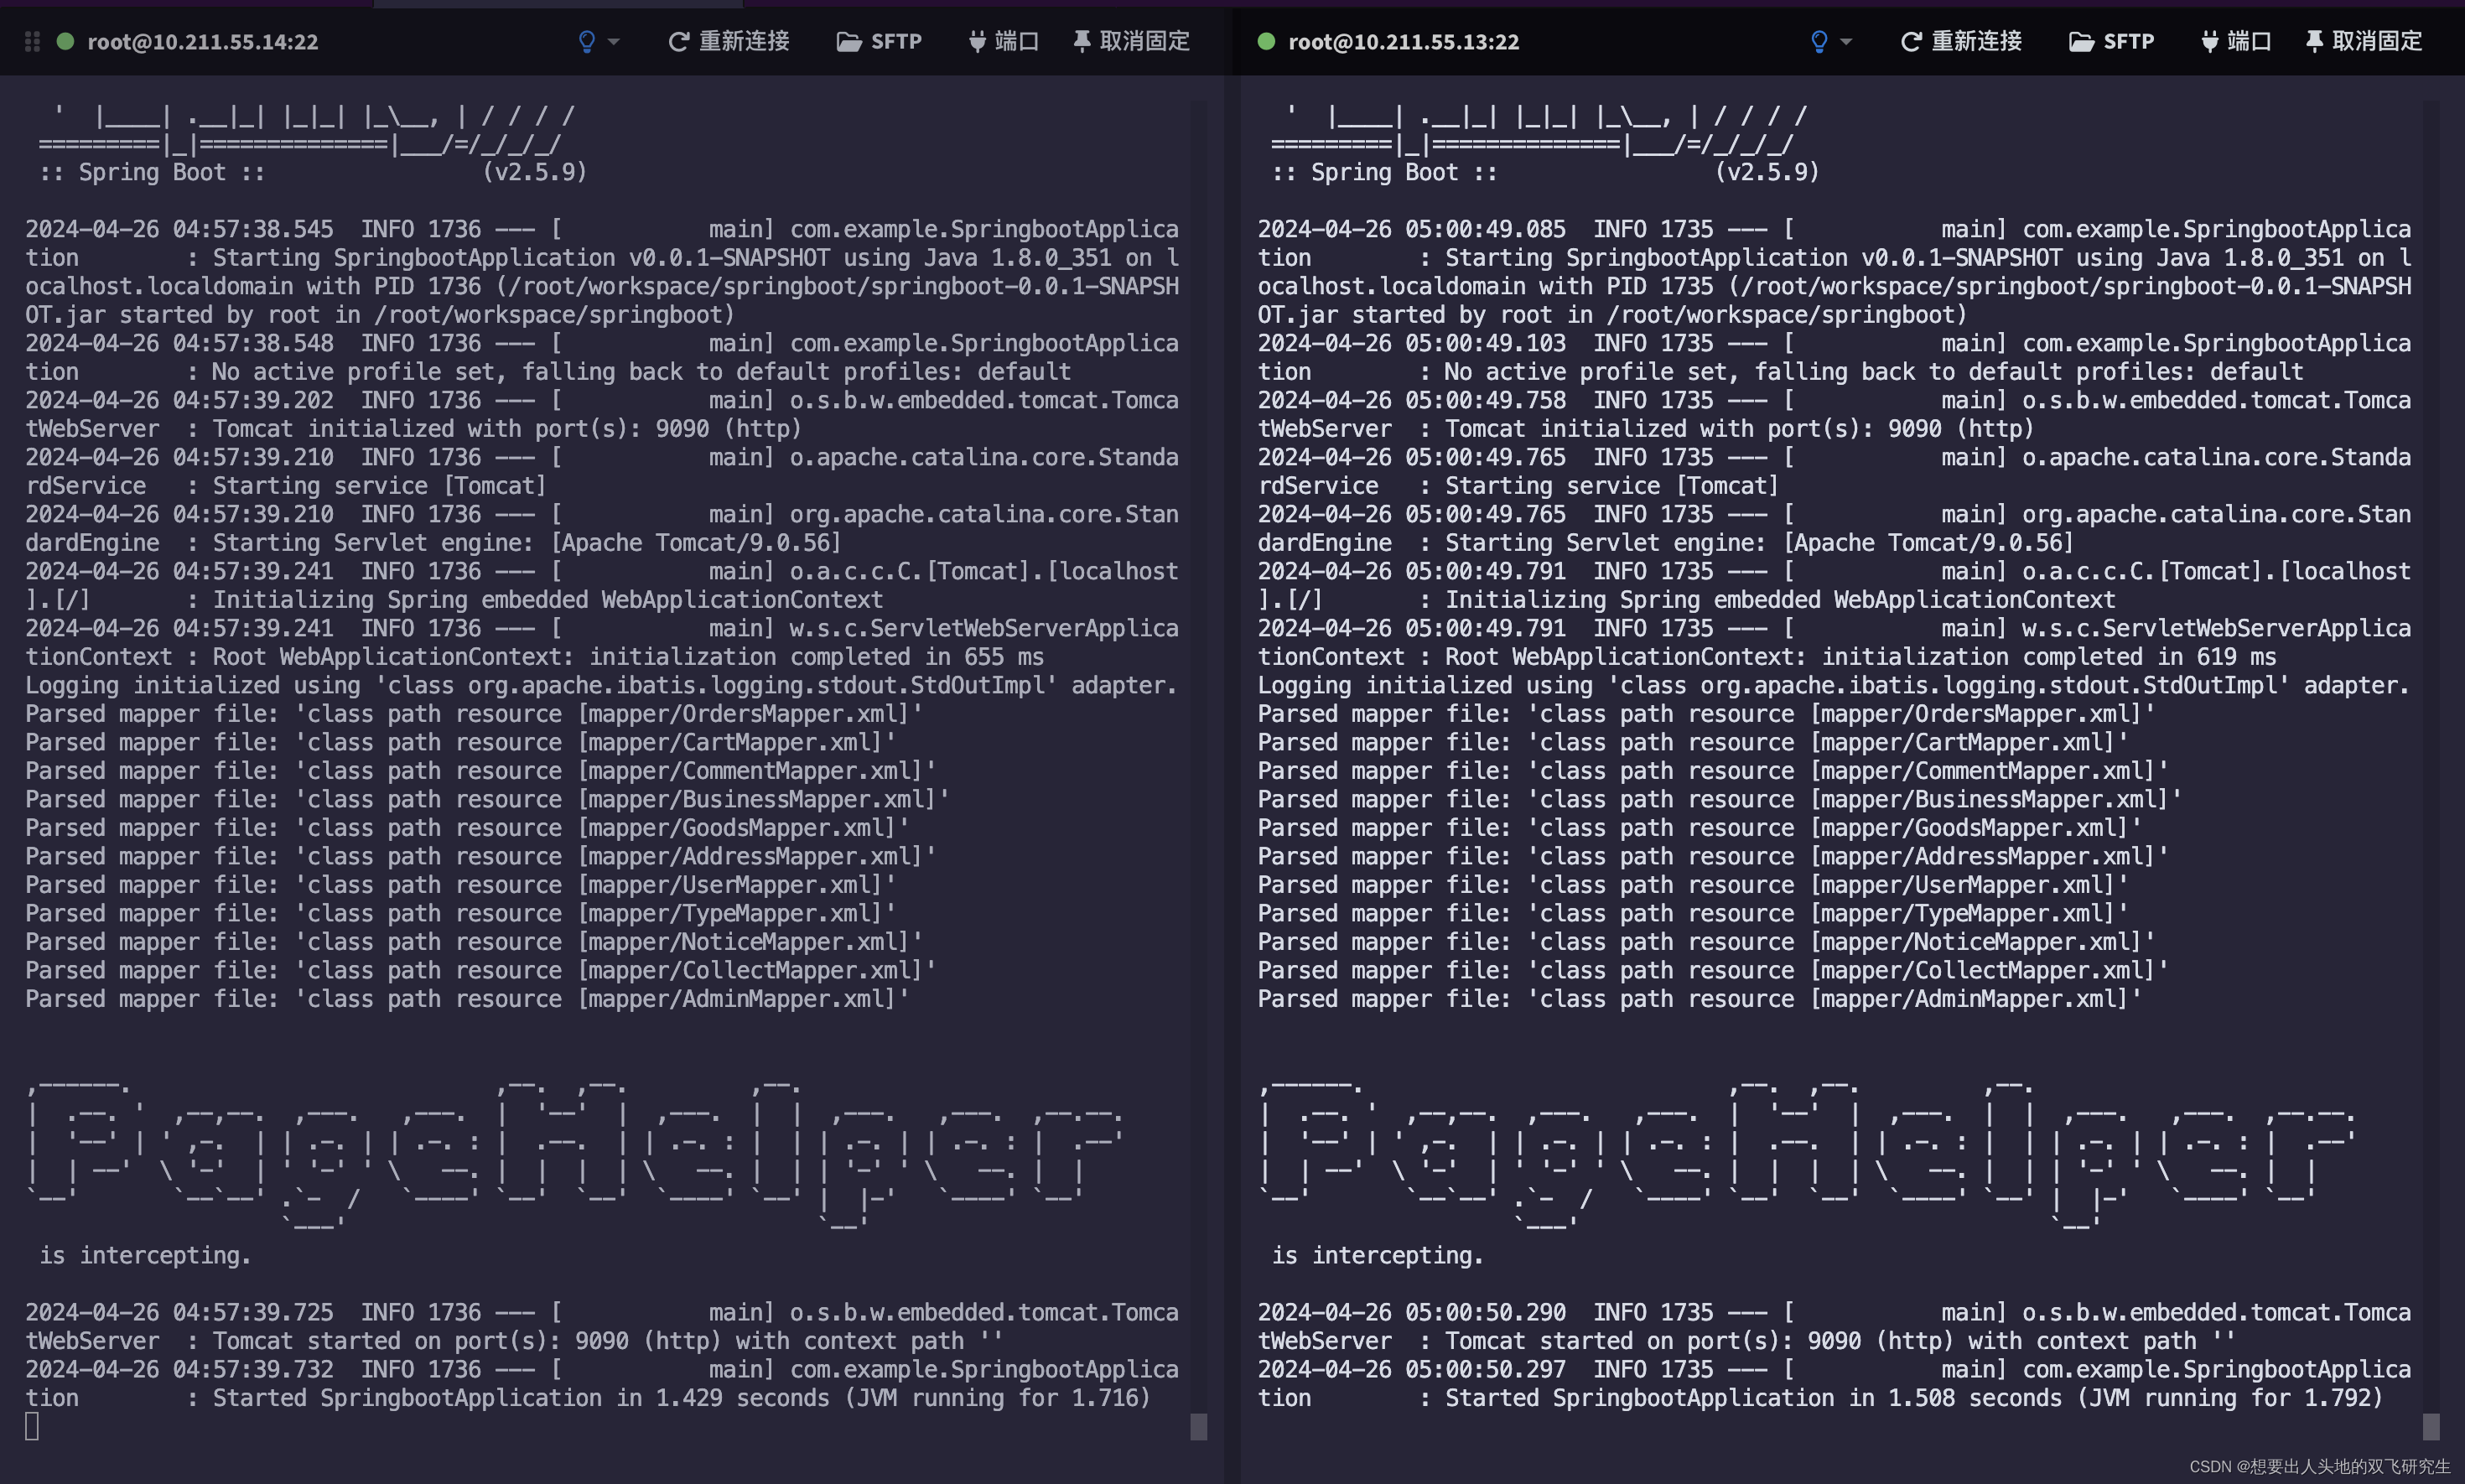Open port forwarding (端口) in left terminal

point(1004,41)
